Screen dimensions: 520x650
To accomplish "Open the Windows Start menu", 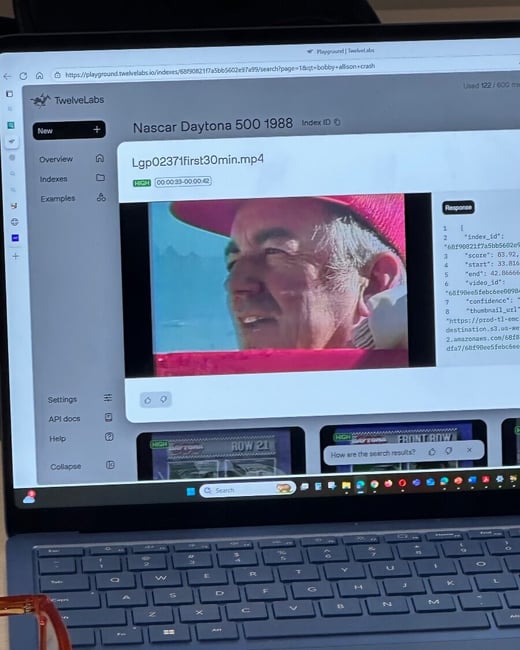I will click(191, 492).
